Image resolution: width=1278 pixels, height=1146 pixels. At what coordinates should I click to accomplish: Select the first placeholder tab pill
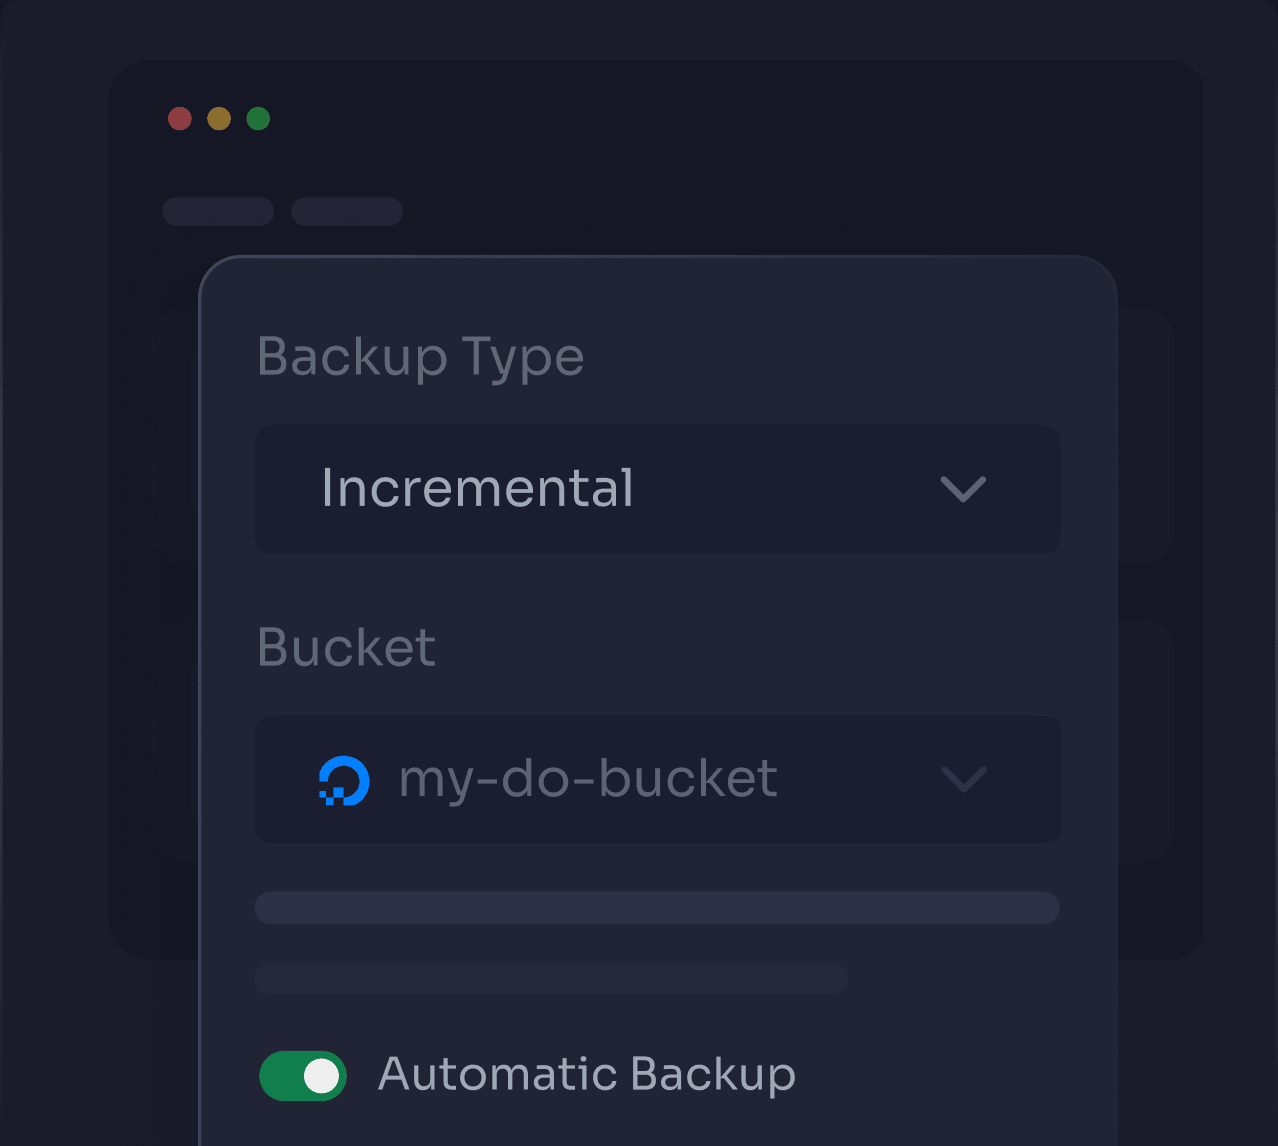coord(219,212)
